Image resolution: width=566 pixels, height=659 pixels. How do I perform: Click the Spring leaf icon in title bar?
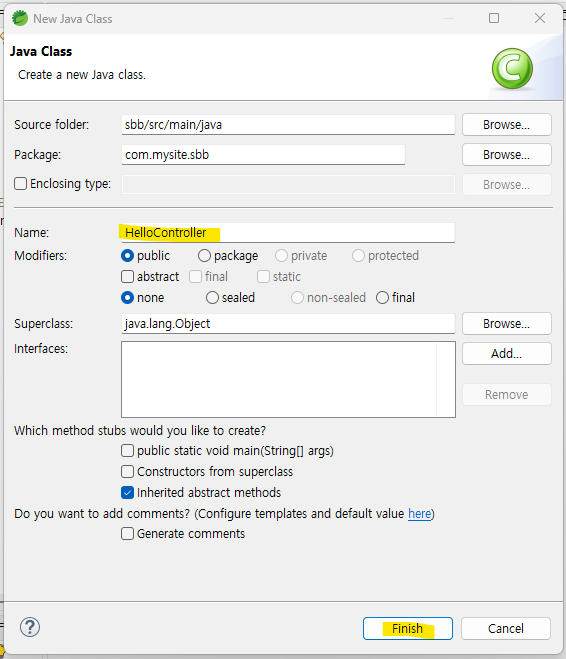click(20, 18)
